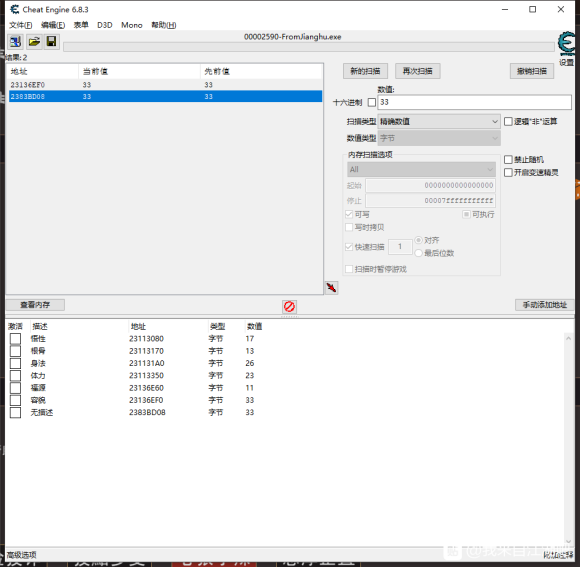
Task: Activate the 容貌 entry checkbox
Action: pyautogui.click(x=15, y=400)
